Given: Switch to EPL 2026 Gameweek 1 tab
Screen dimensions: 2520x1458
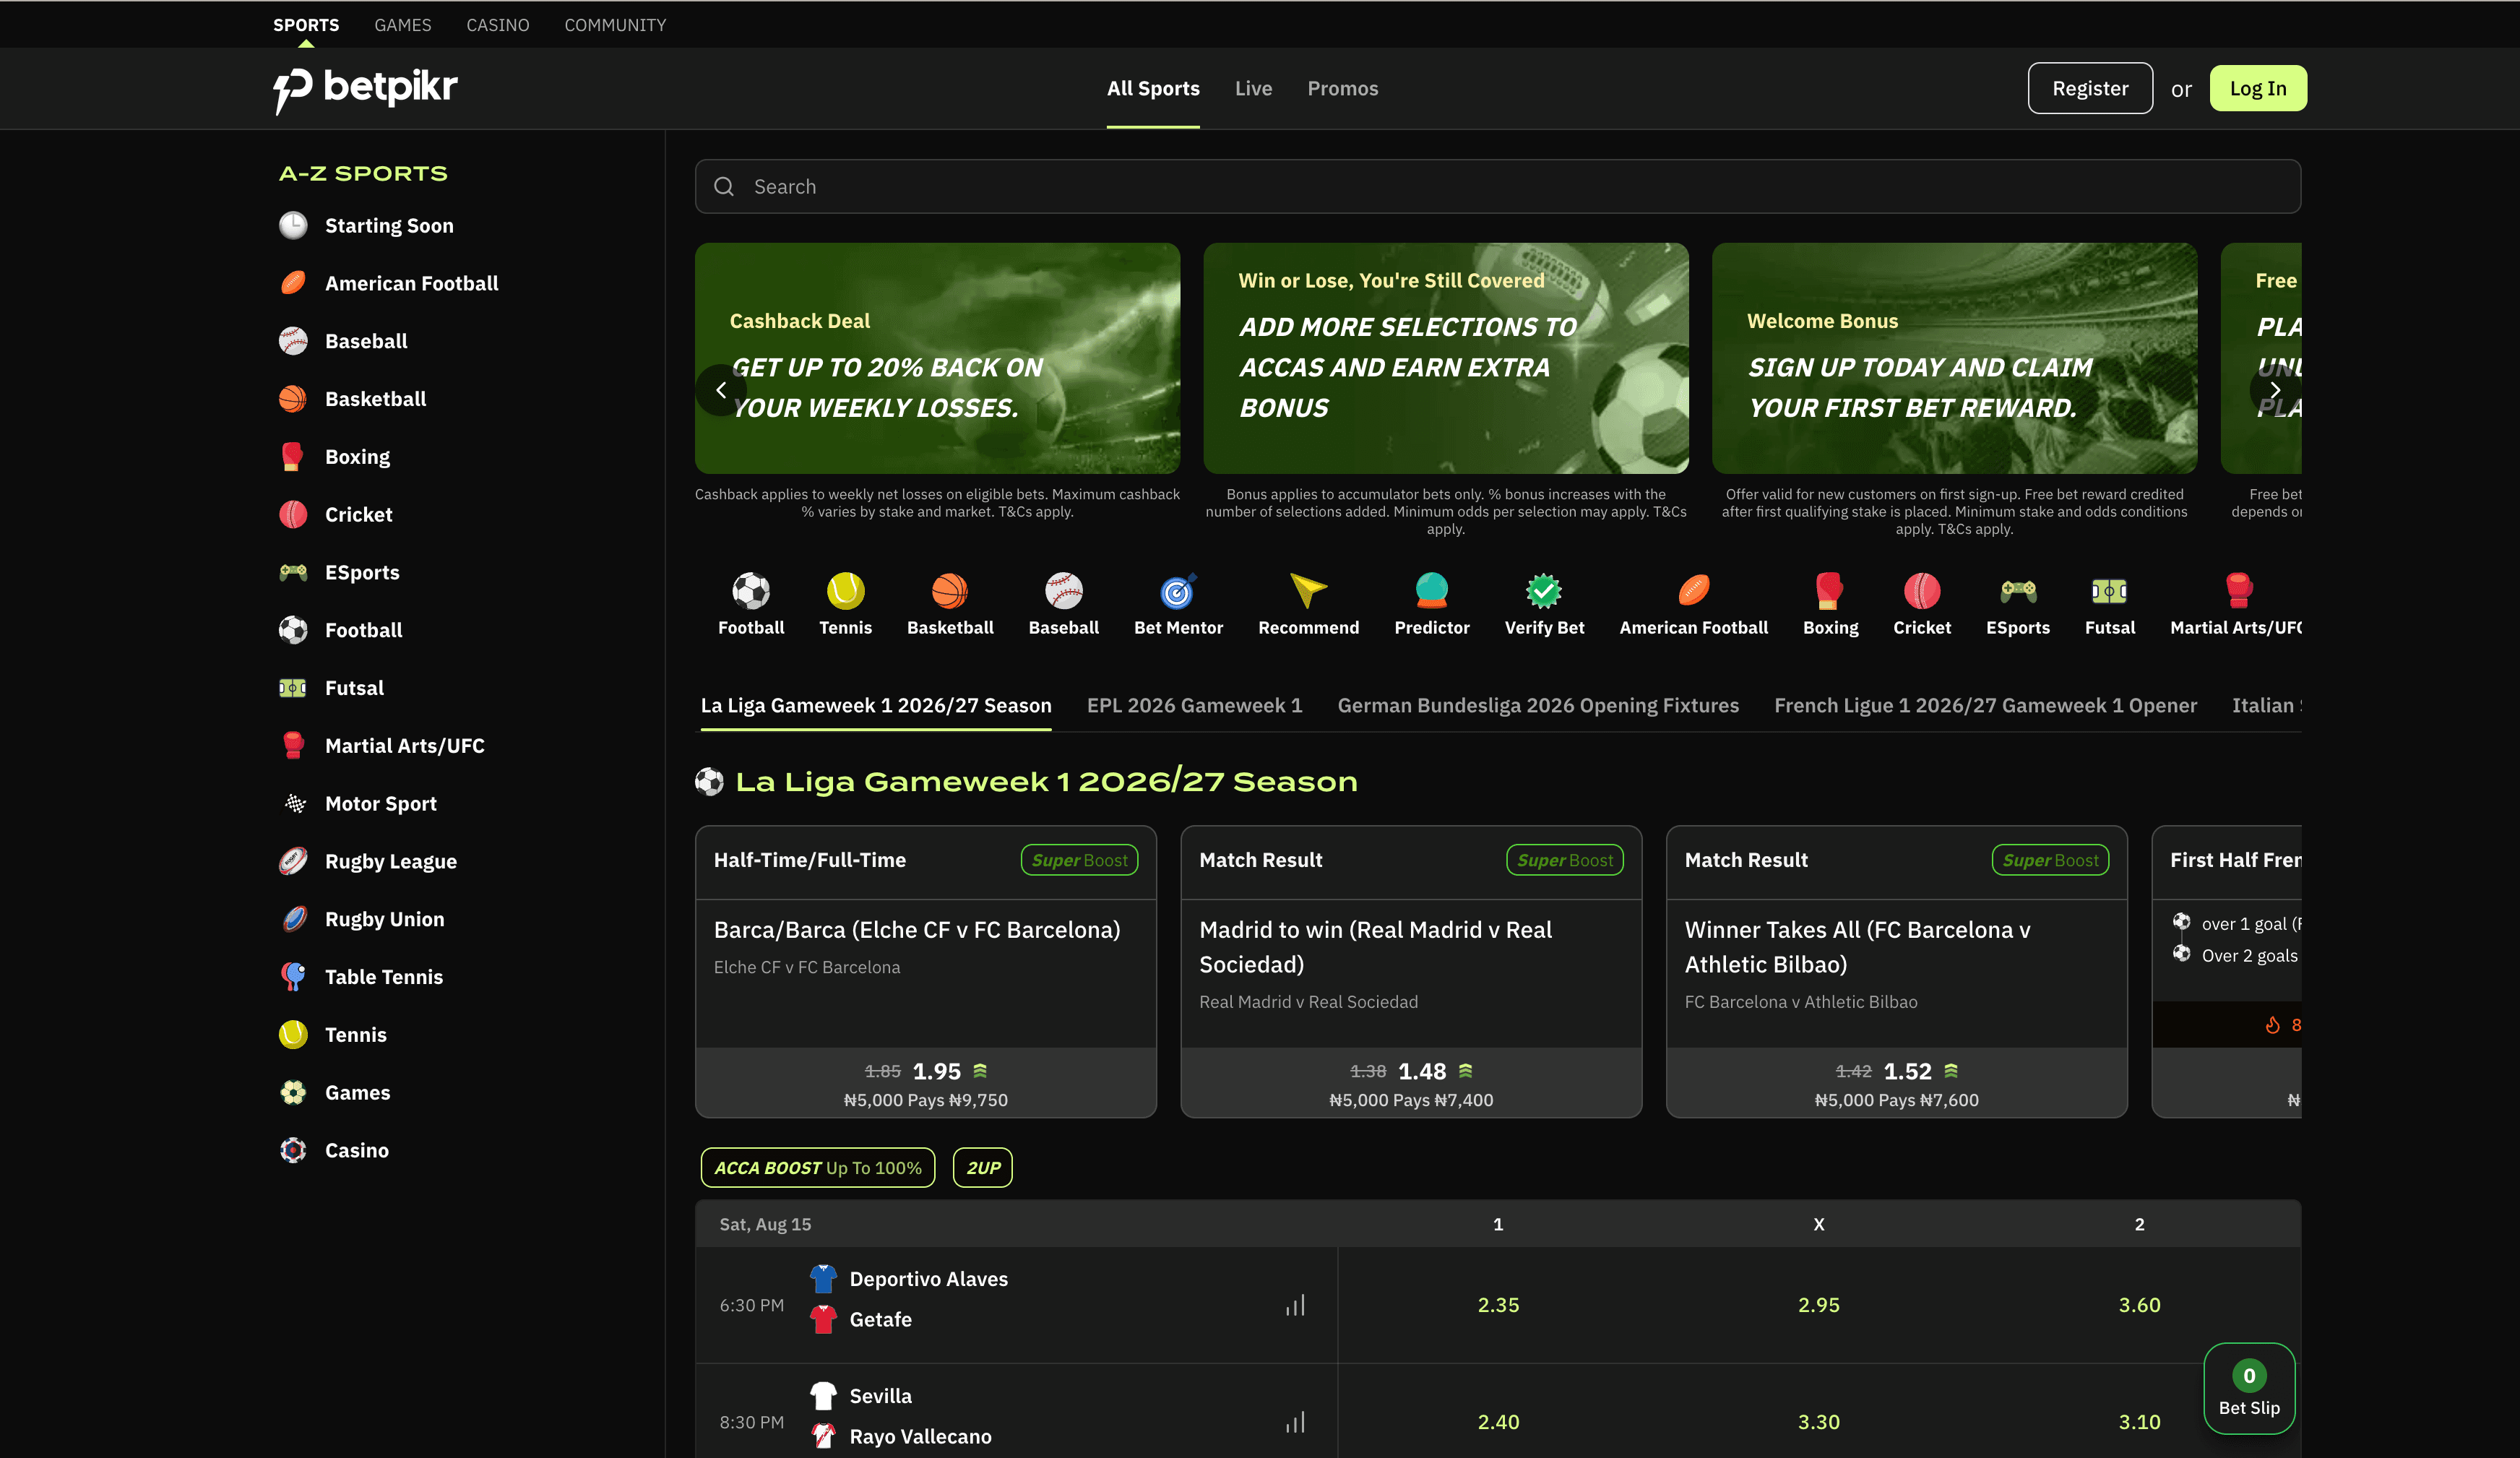Looking at the screenshot, I should pos(1194,705).
